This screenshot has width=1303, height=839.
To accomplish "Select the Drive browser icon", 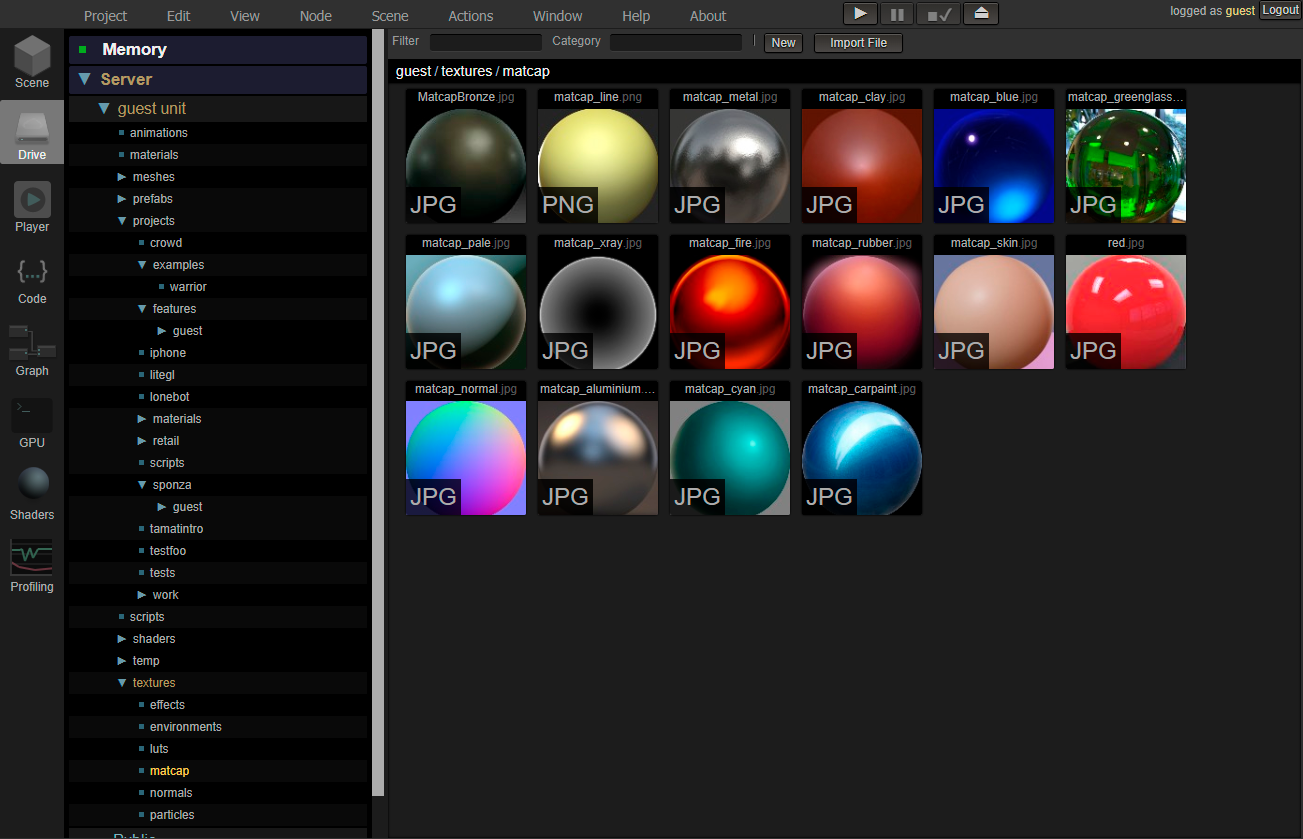I will pos(31,130).
